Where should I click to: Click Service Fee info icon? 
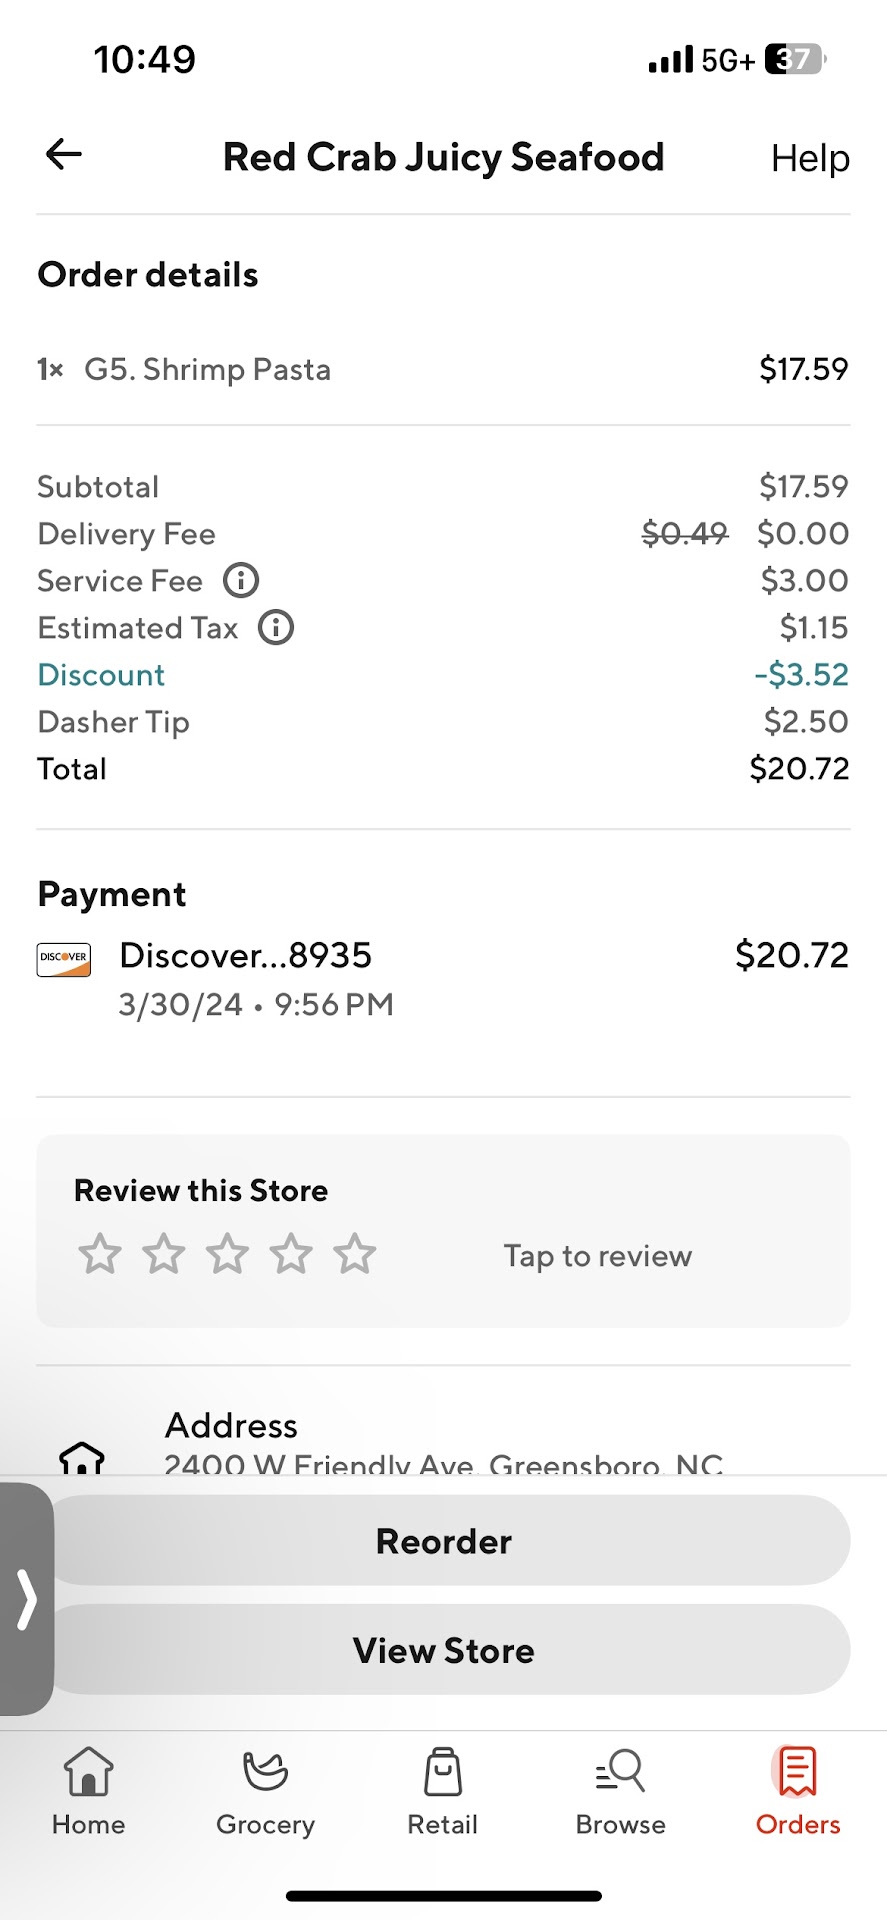tap(241, 580)
